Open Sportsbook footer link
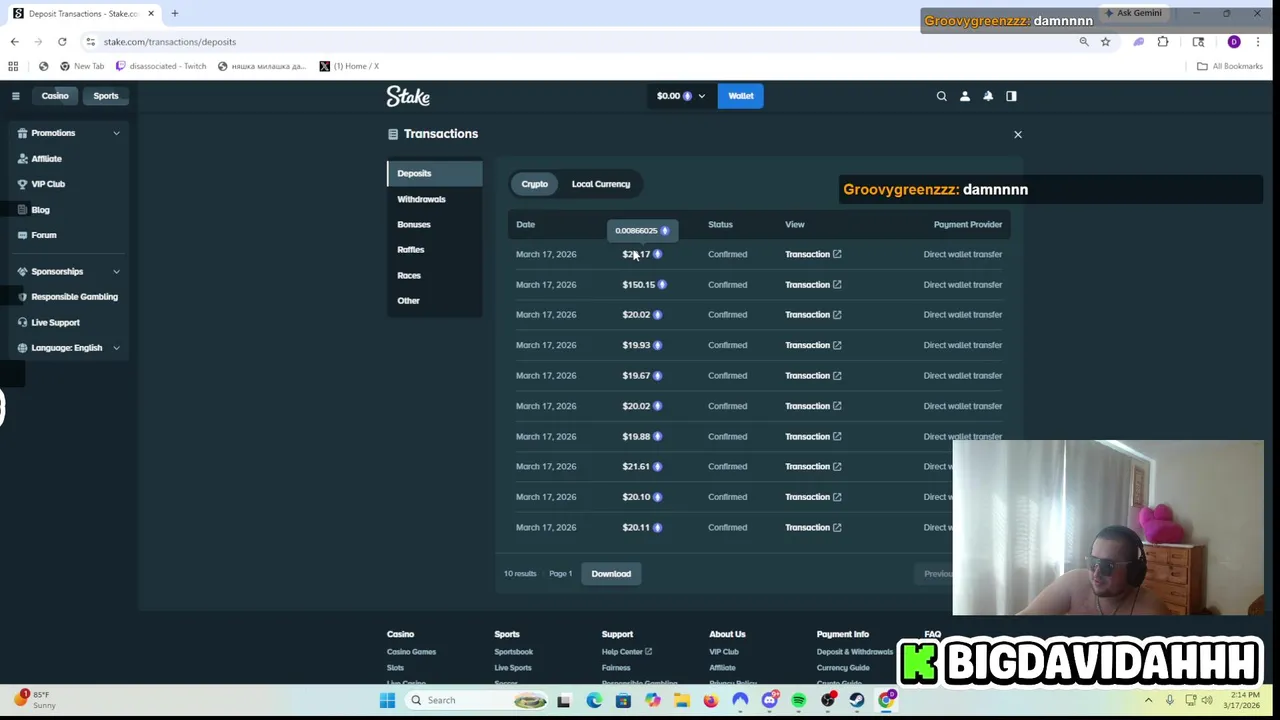Viewport: 1280px width, 720px height. (513, 652)
